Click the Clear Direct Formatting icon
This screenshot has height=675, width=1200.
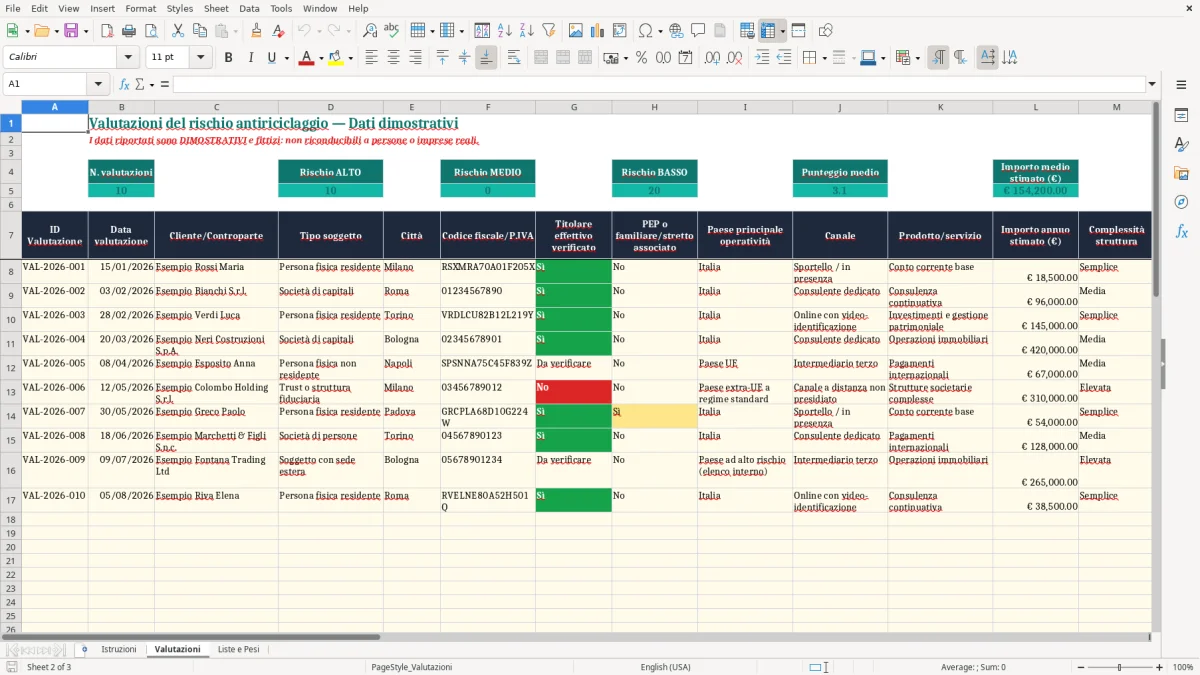click(x=279, y=31)
